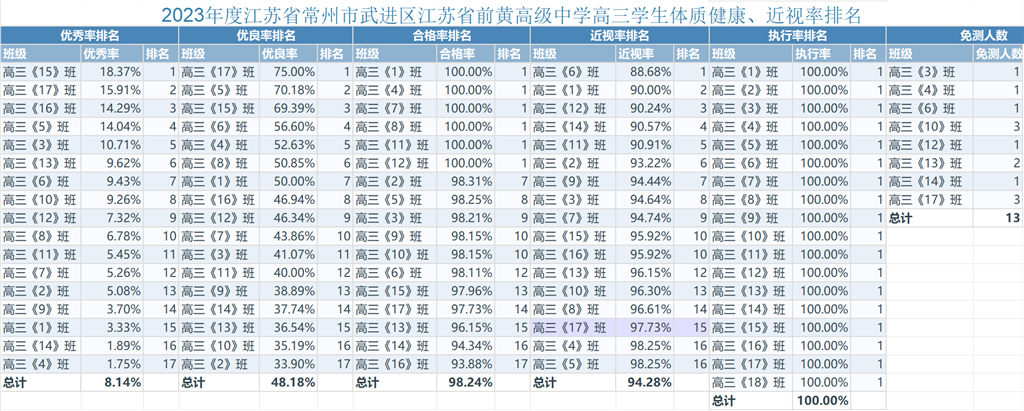1024x411 pixels.
Task: Click 高三《6》班 in the 近视率排名 table
Action: 573,73
